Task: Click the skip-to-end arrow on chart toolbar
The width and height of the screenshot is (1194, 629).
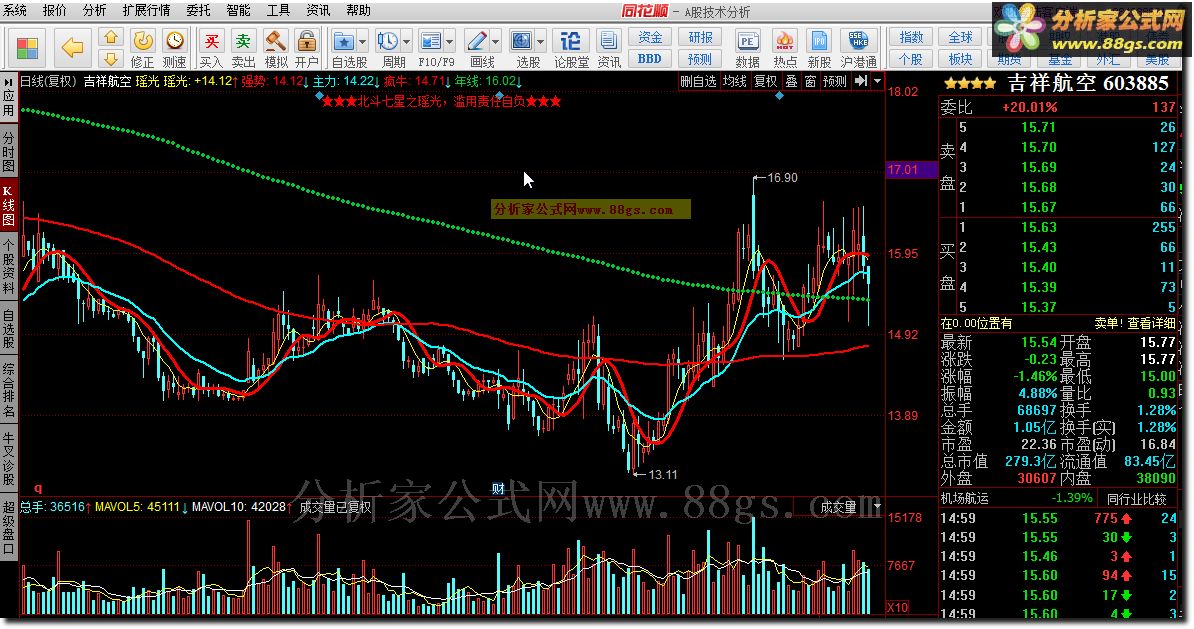Action: [860, 81]
